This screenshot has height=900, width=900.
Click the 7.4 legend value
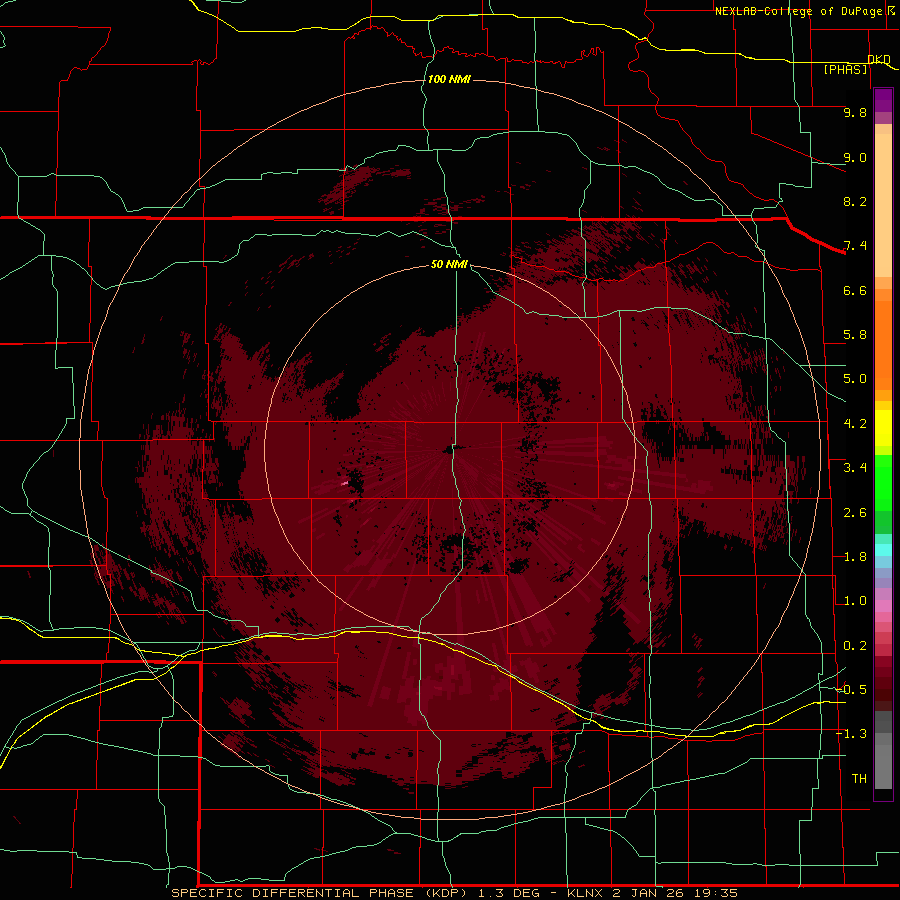coord(855,246)
